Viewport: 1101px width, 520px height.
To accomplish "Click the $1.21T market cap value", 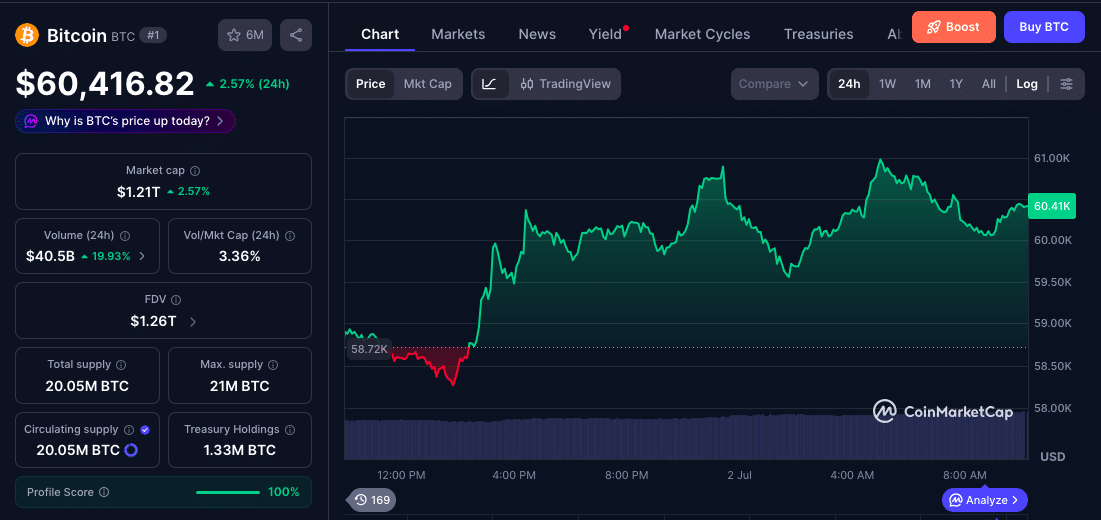I will (139, 192).
